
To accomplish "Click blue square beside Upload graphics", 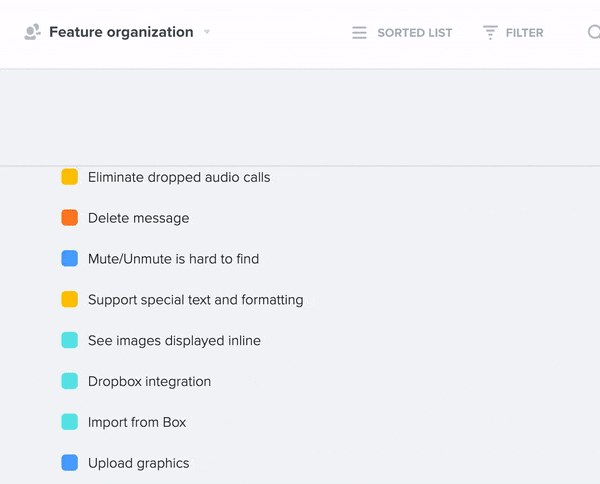I will pos(70,463).
